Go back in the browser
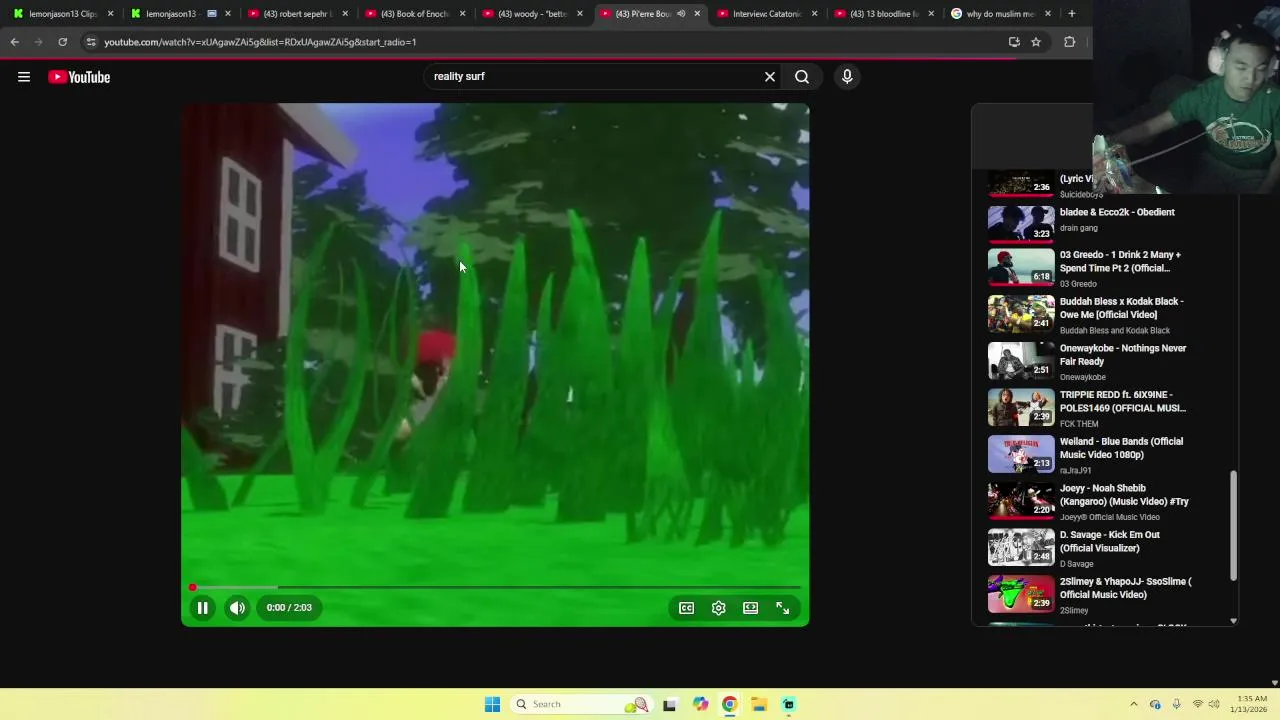This screenshot has width=1280, height=720. (x=14, y=42)
